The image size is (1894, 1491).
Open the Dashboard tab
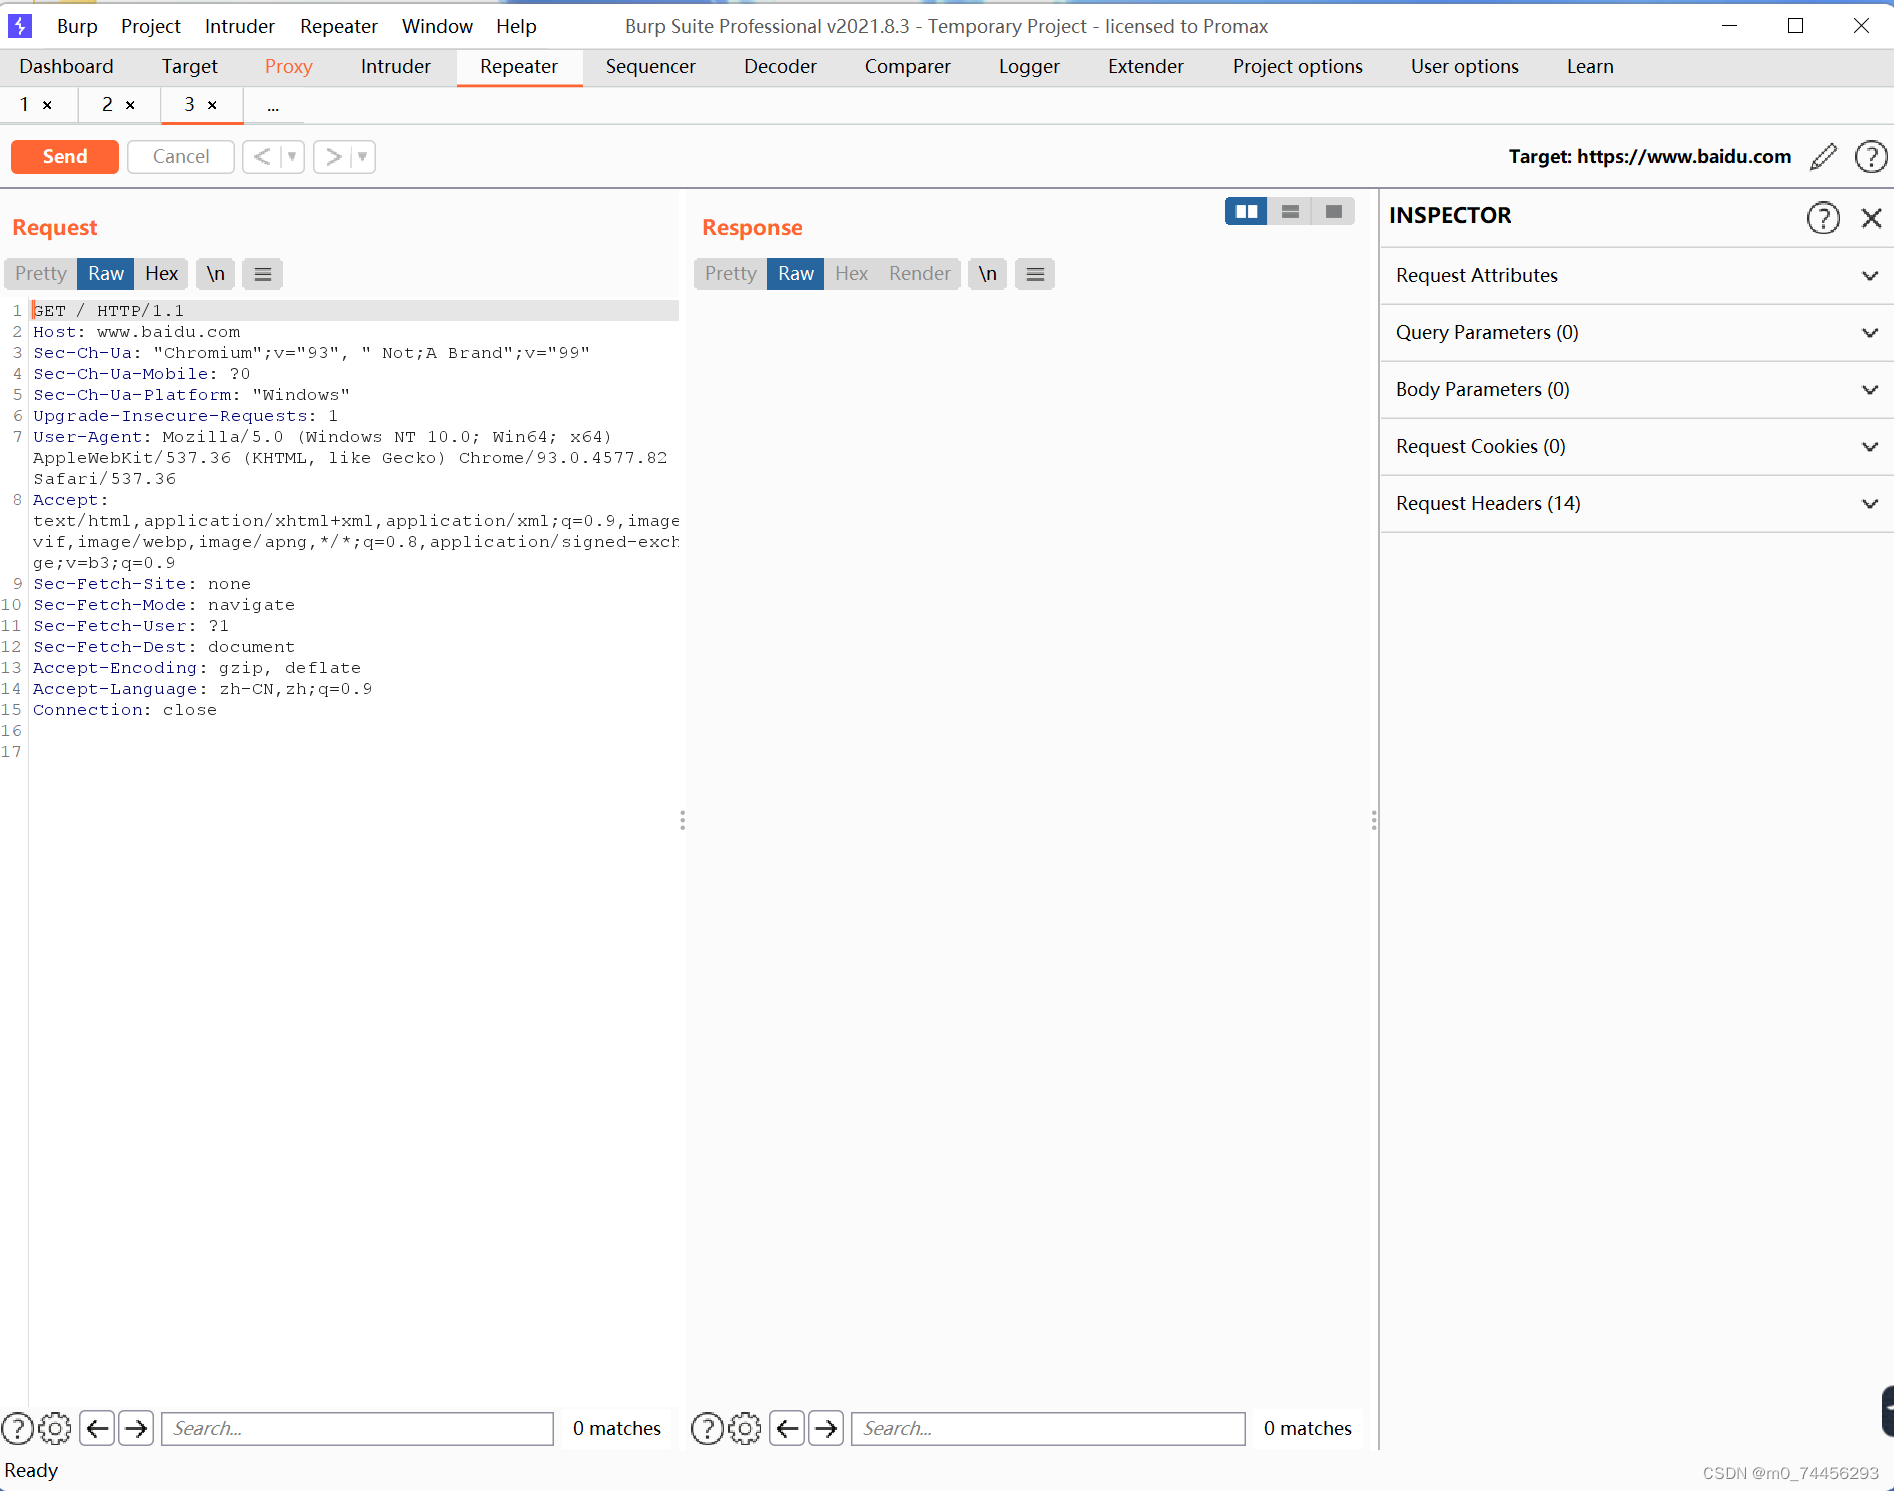67,66
